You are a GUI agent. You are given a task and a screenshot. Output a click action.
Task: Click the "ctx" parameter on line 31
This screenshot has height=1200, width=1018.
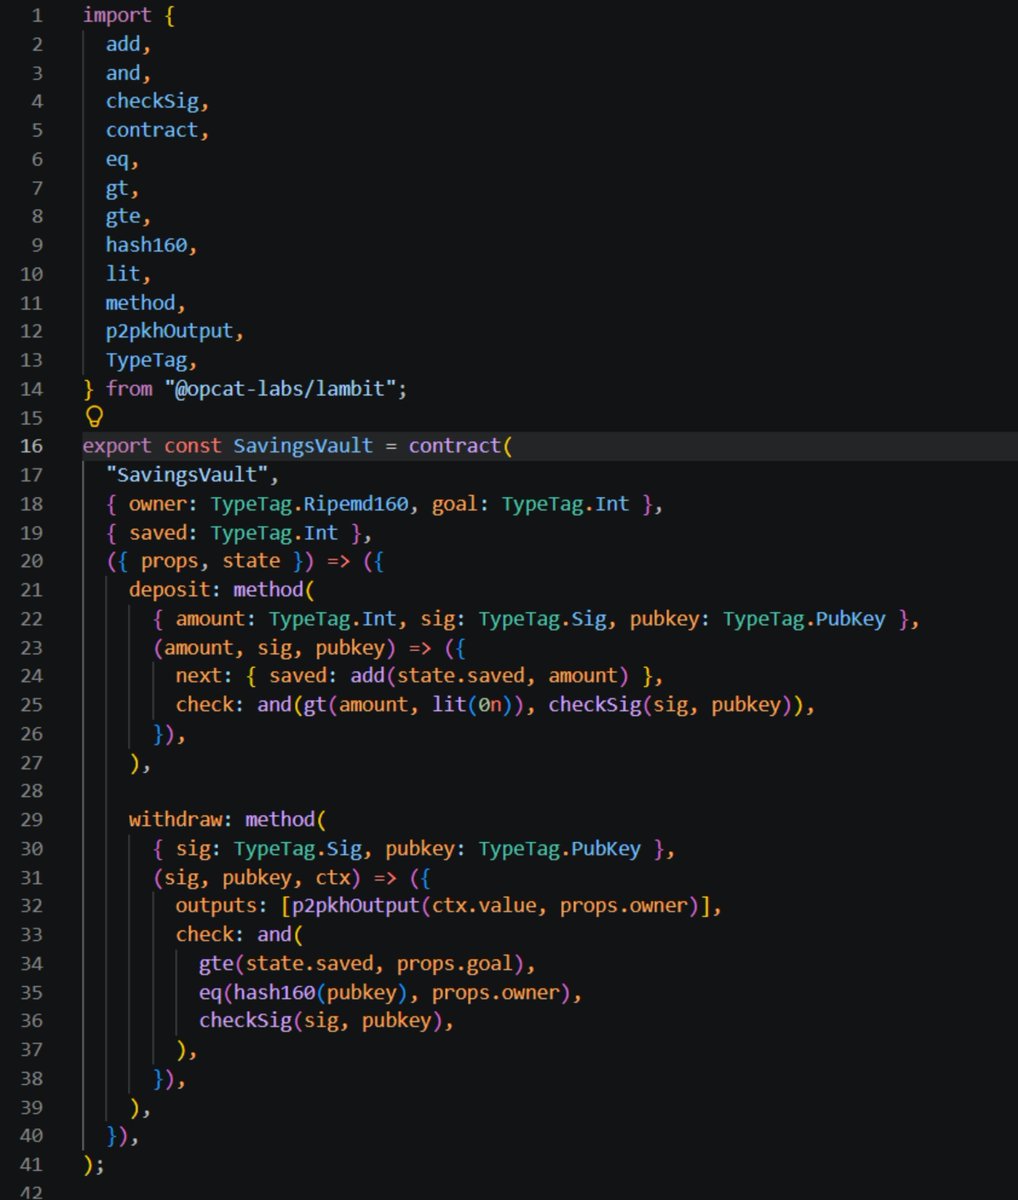(333, 877)
